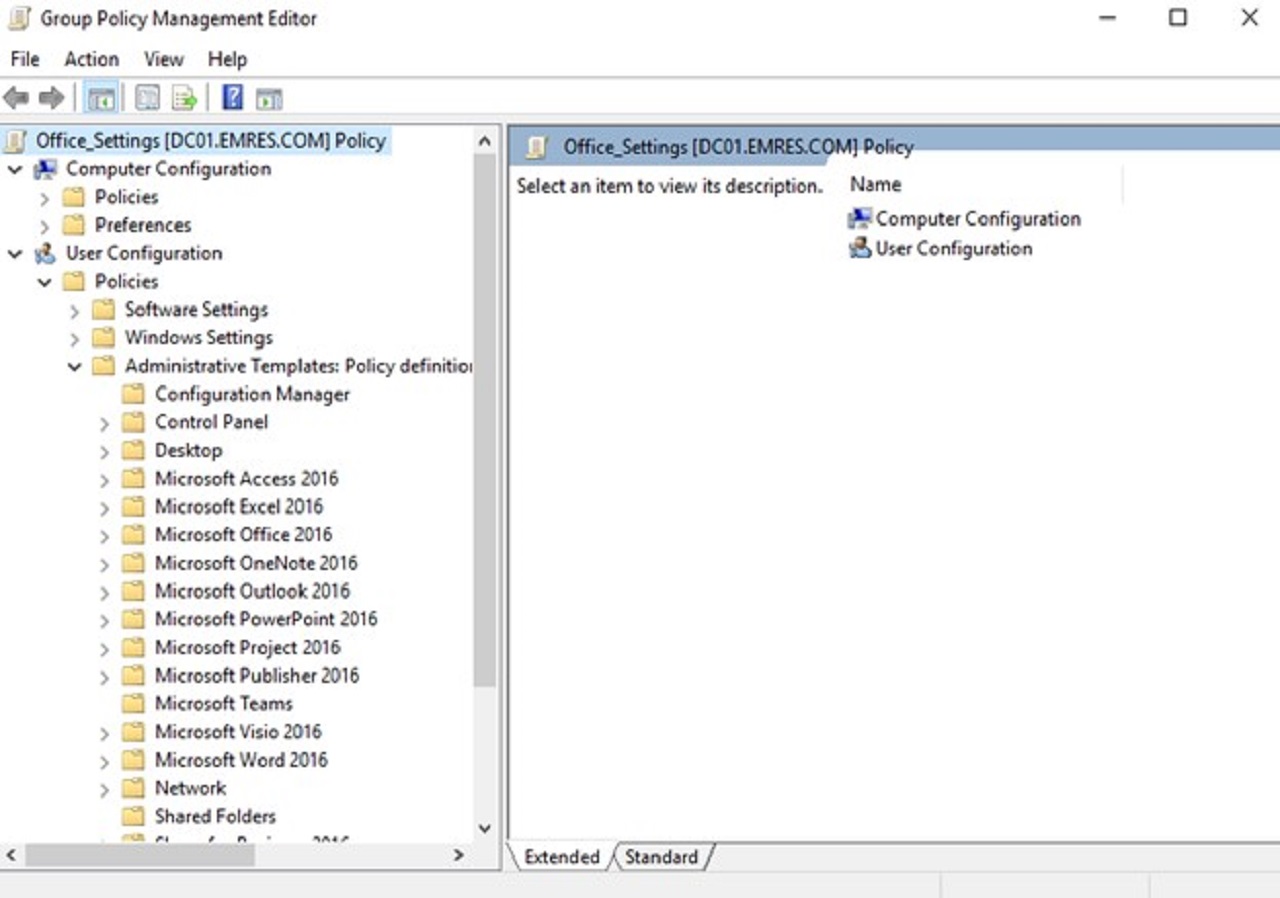Select Microsoft Project 2016 in the tree
The image size is (1280, 898).
247,647
